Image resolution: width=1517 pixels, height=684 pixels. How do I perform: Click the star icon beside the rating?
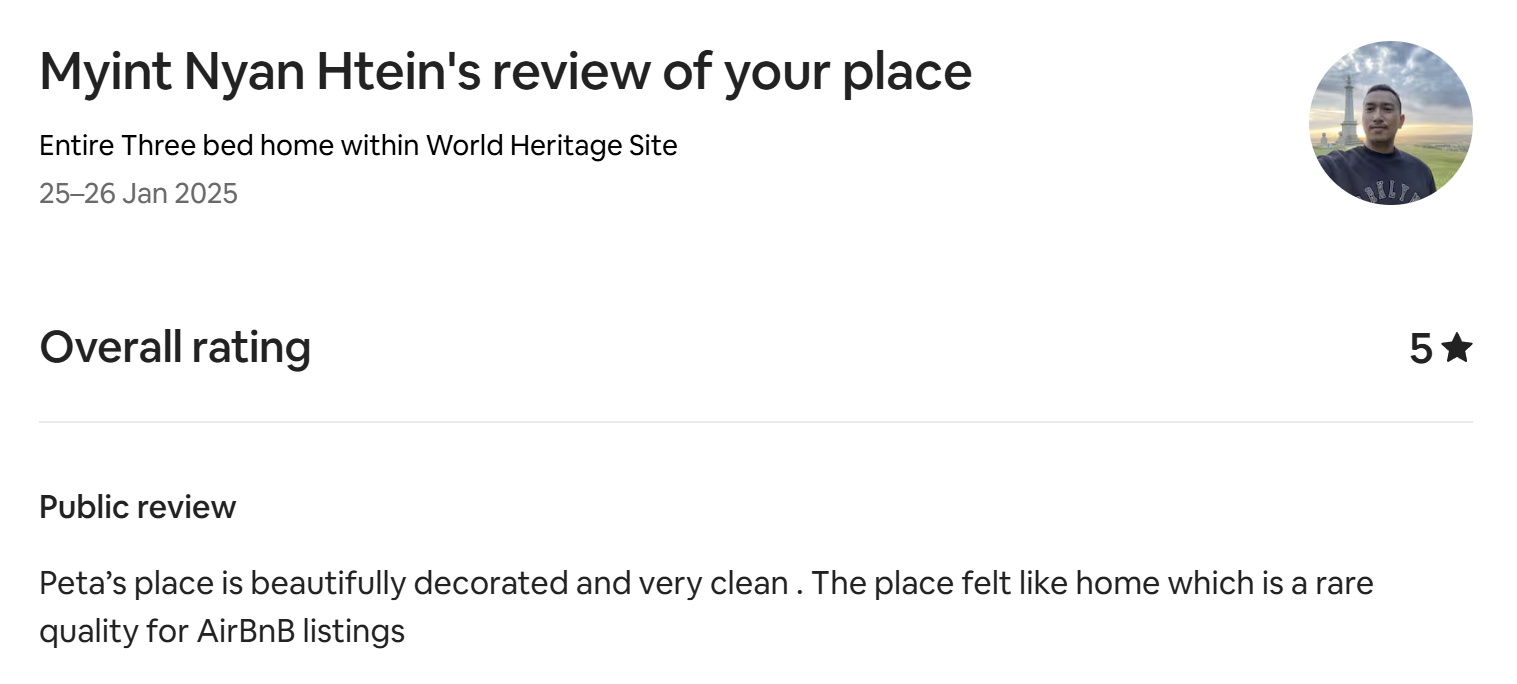[1457, 348]
